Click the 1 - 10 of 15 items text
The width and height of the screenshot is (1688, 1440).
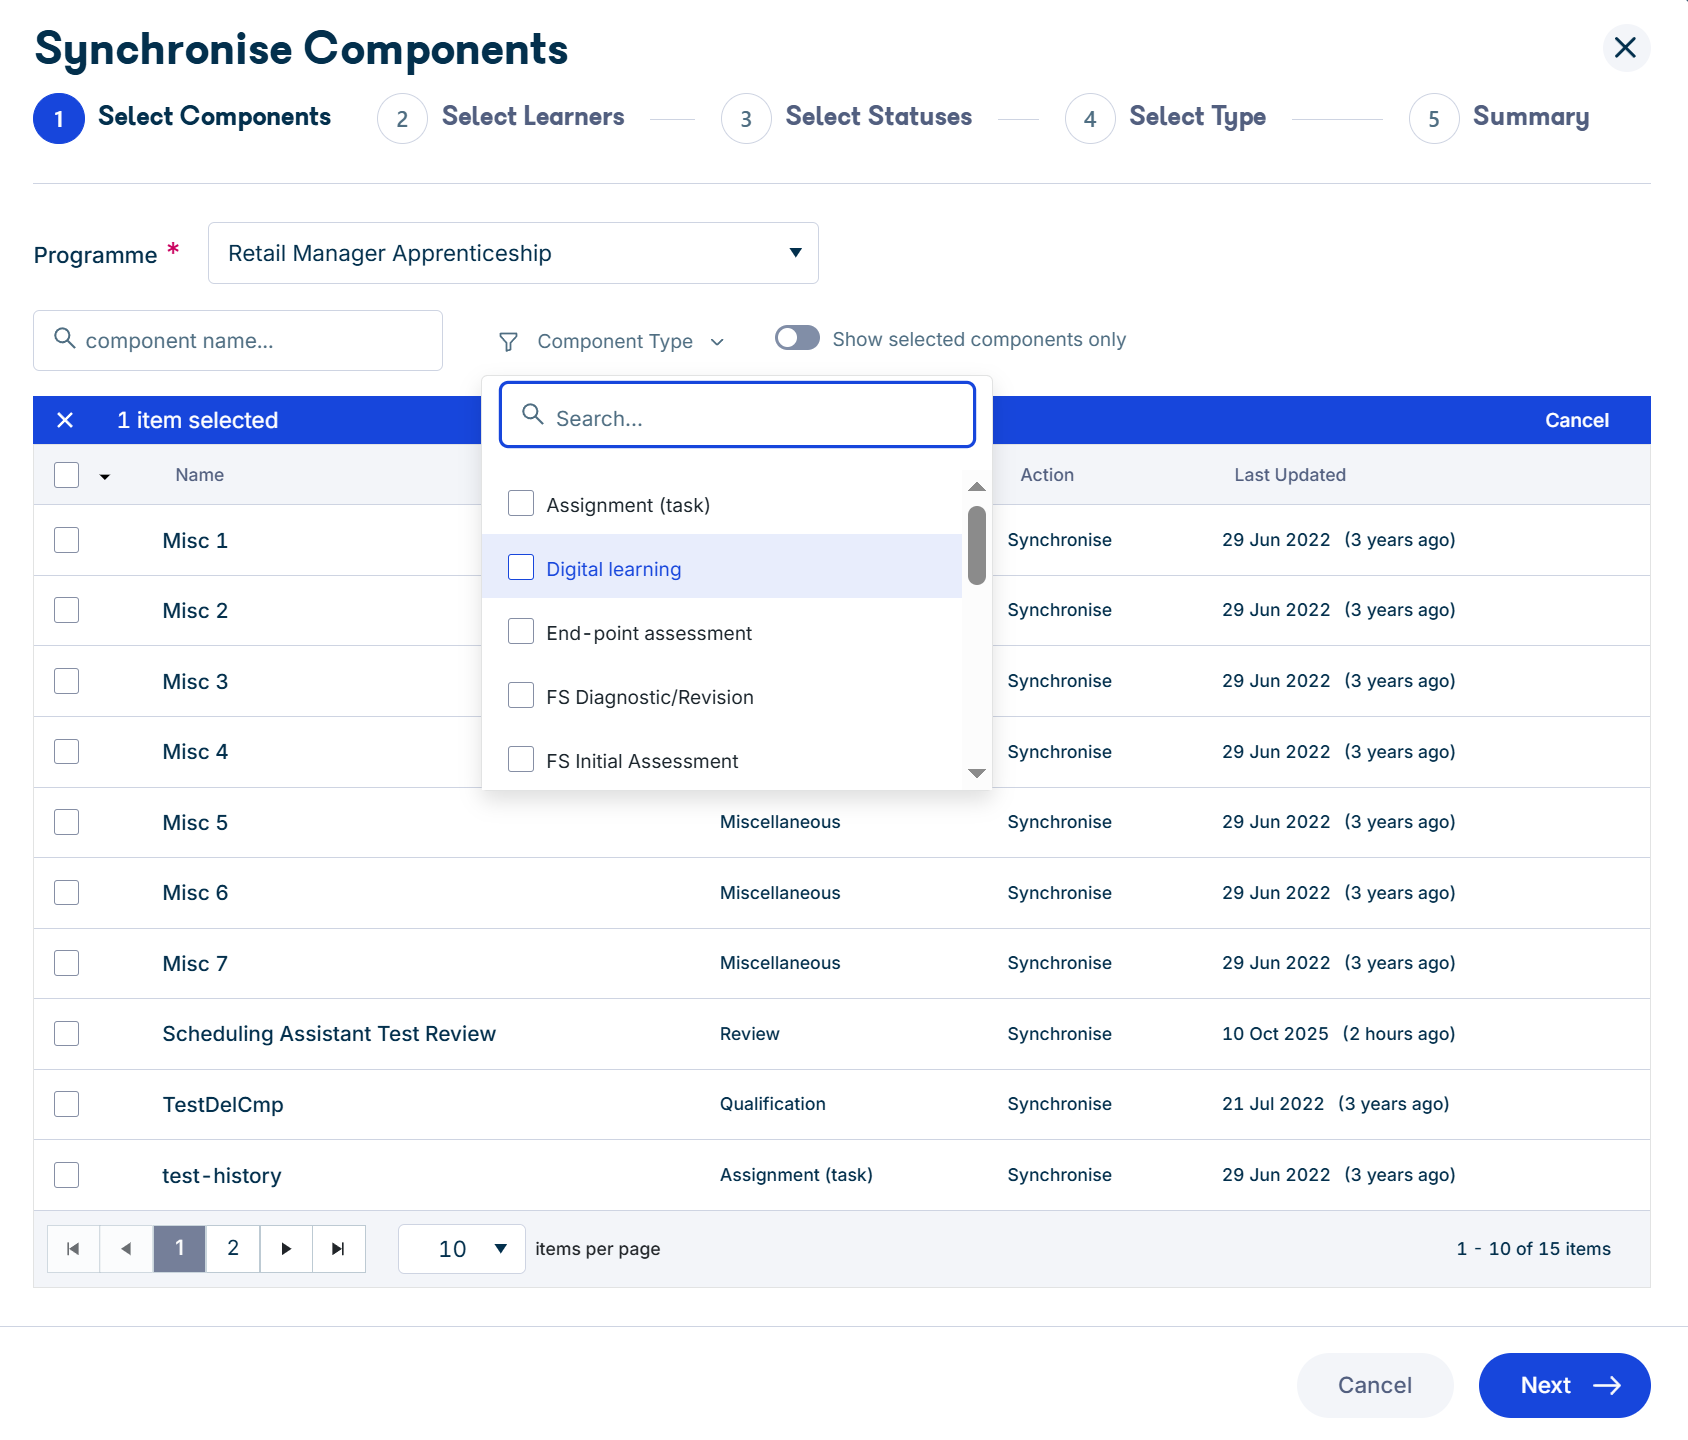click(x=1534, y=1249)
